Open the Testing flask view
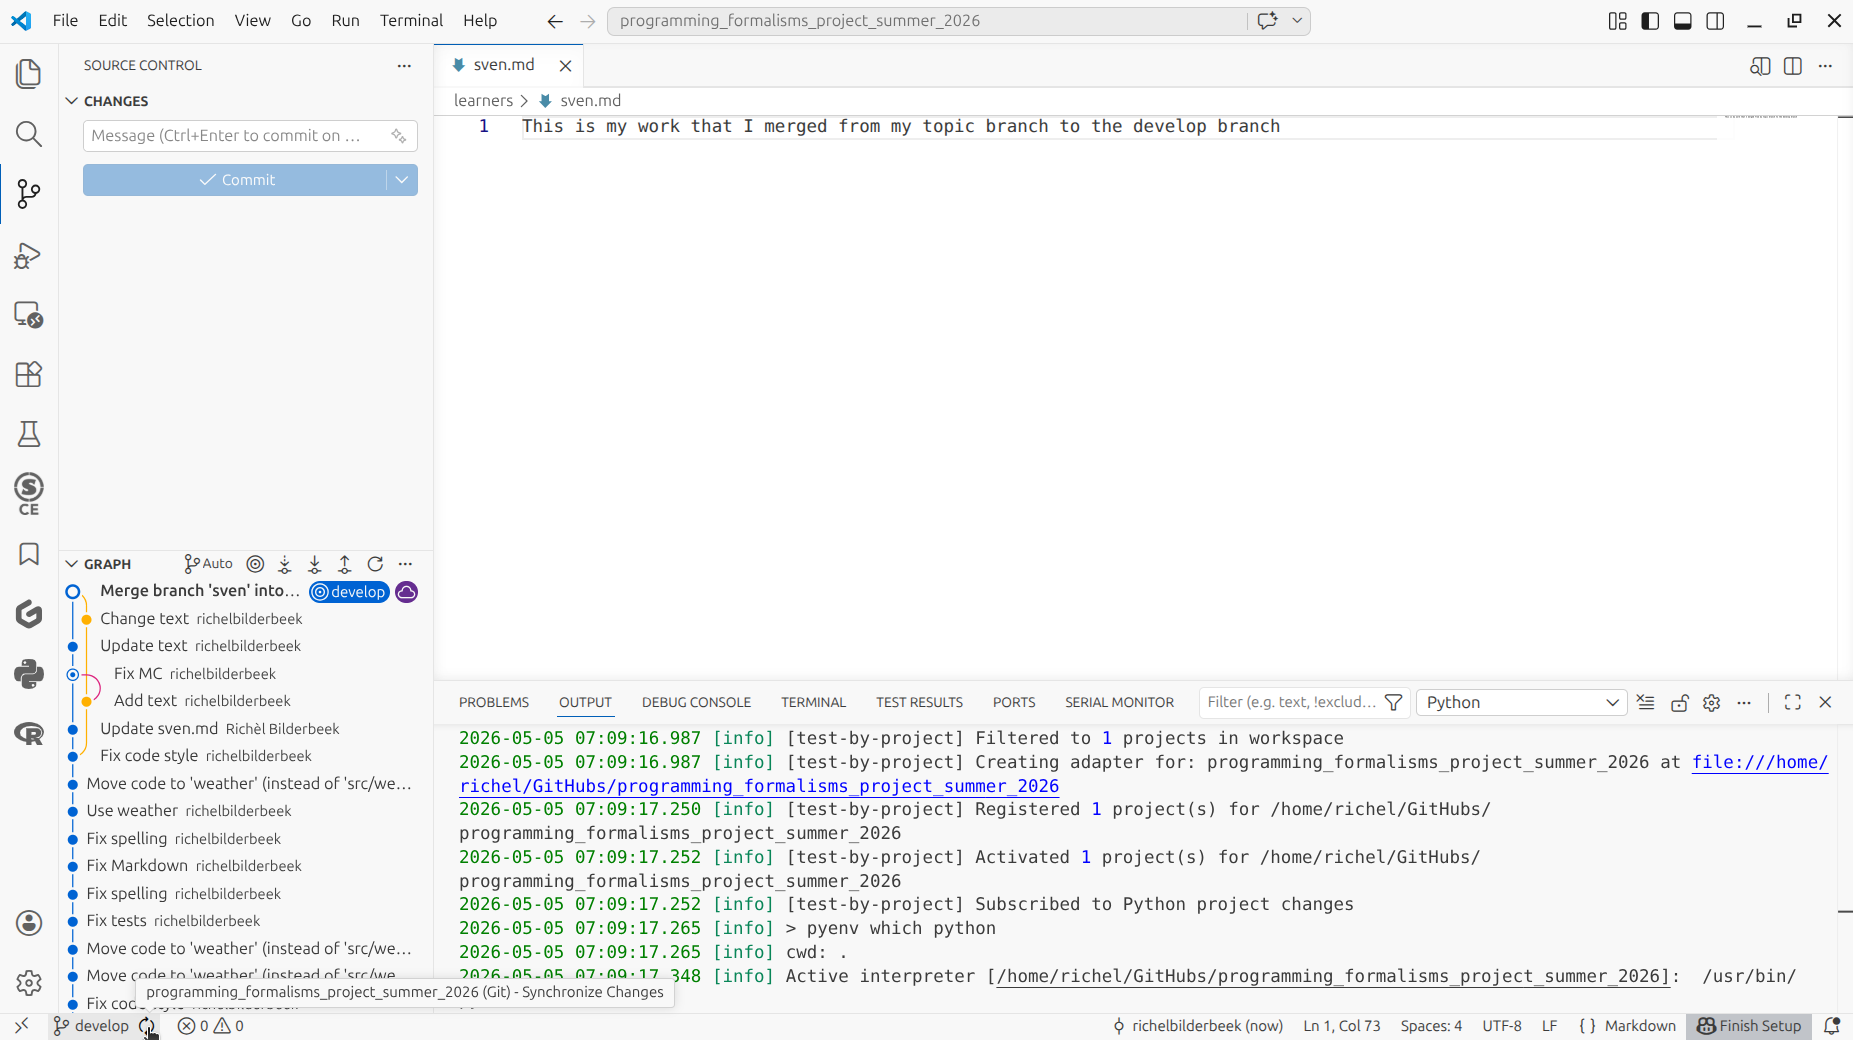The width and height of the screenshot is (1853, 1040). pyautogui.click(x=29, y=434)
